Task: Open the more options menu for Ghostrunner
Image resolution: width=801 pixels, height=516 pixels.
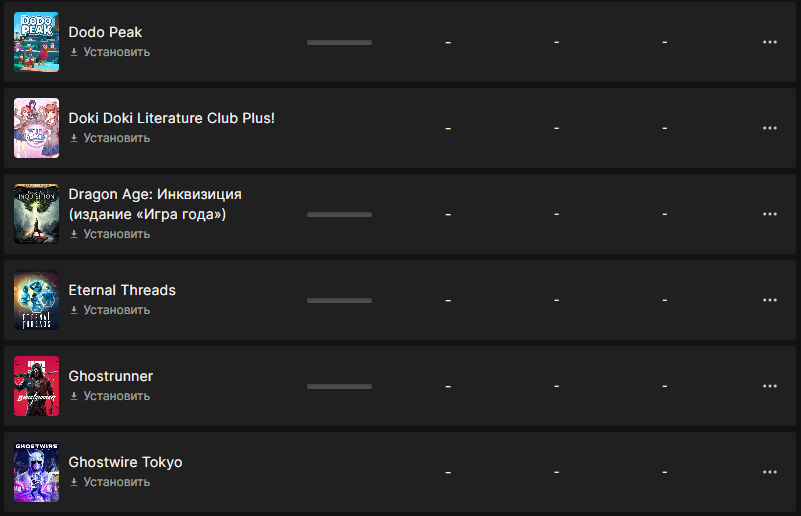Action: (x=769, y=386)
